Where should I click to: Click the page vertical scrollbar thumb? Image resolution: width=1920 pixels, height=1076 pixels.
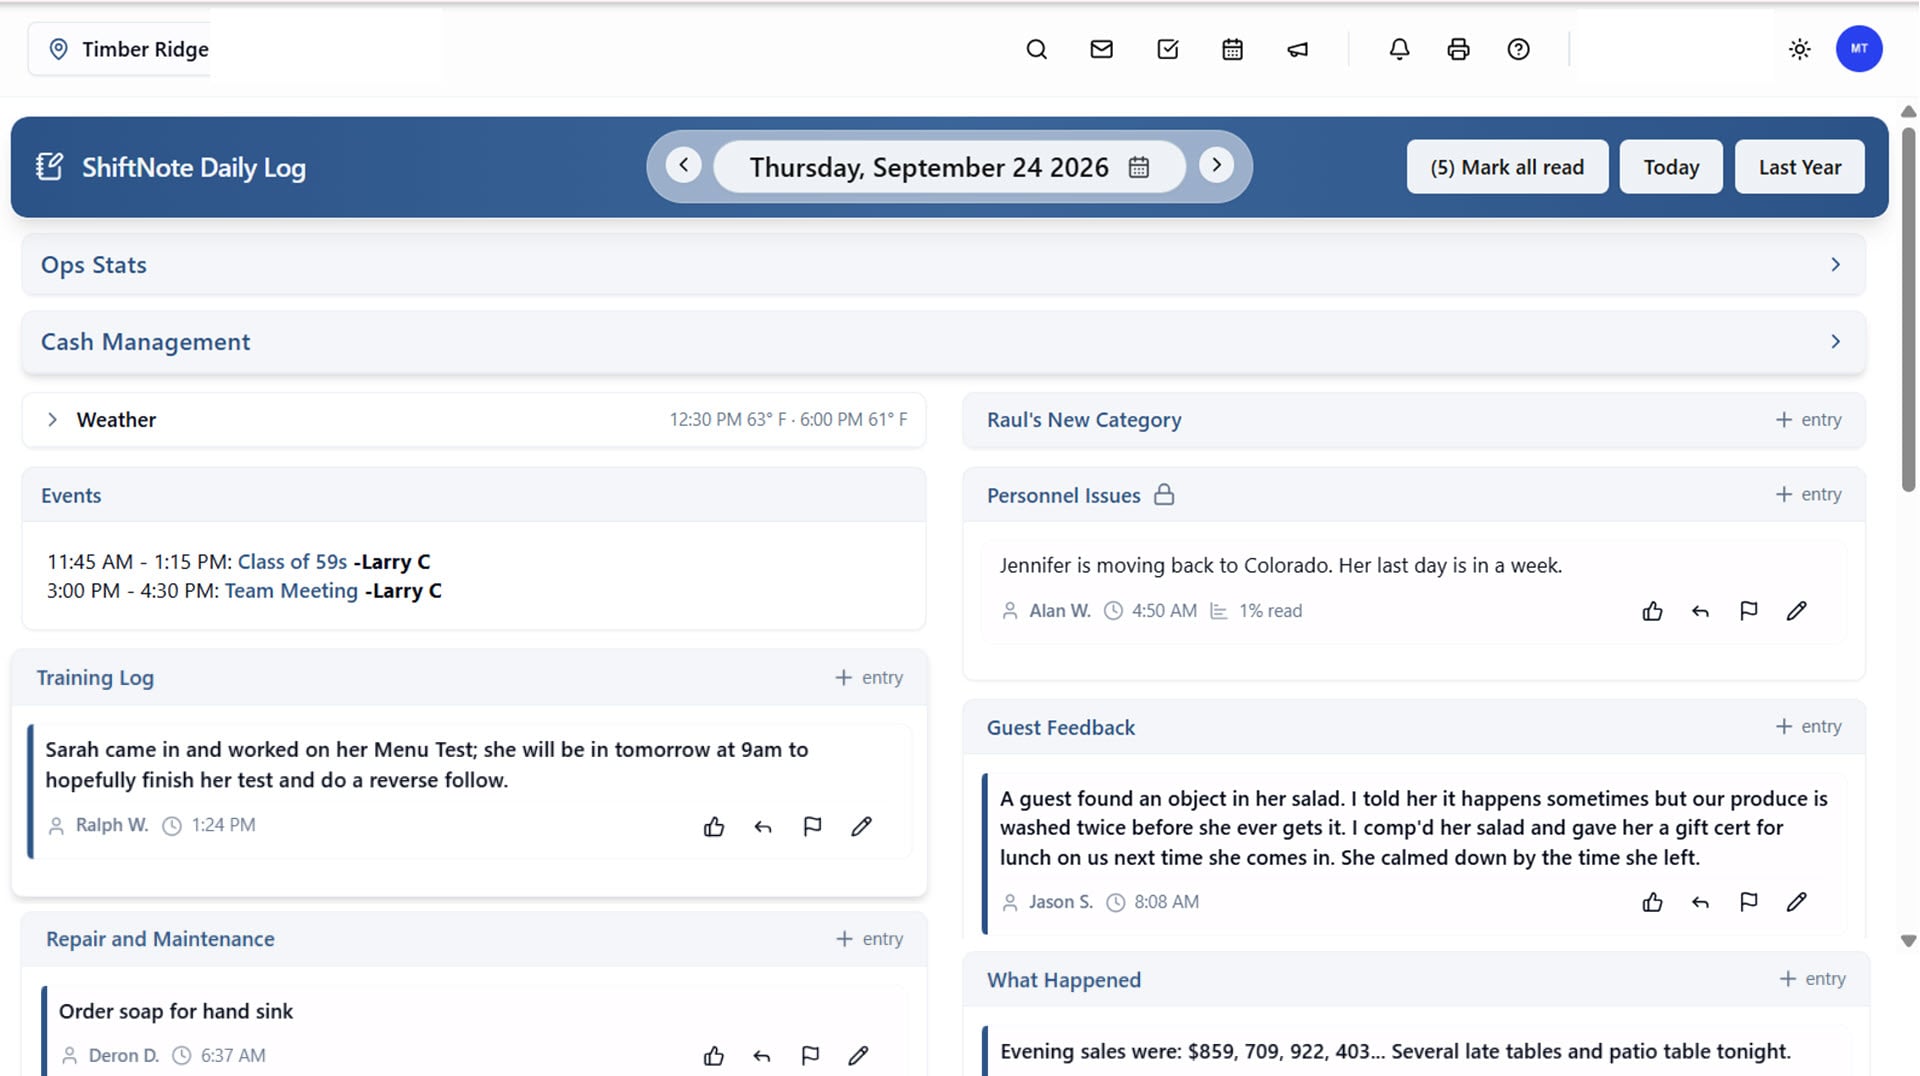(x=1908, y=308)
